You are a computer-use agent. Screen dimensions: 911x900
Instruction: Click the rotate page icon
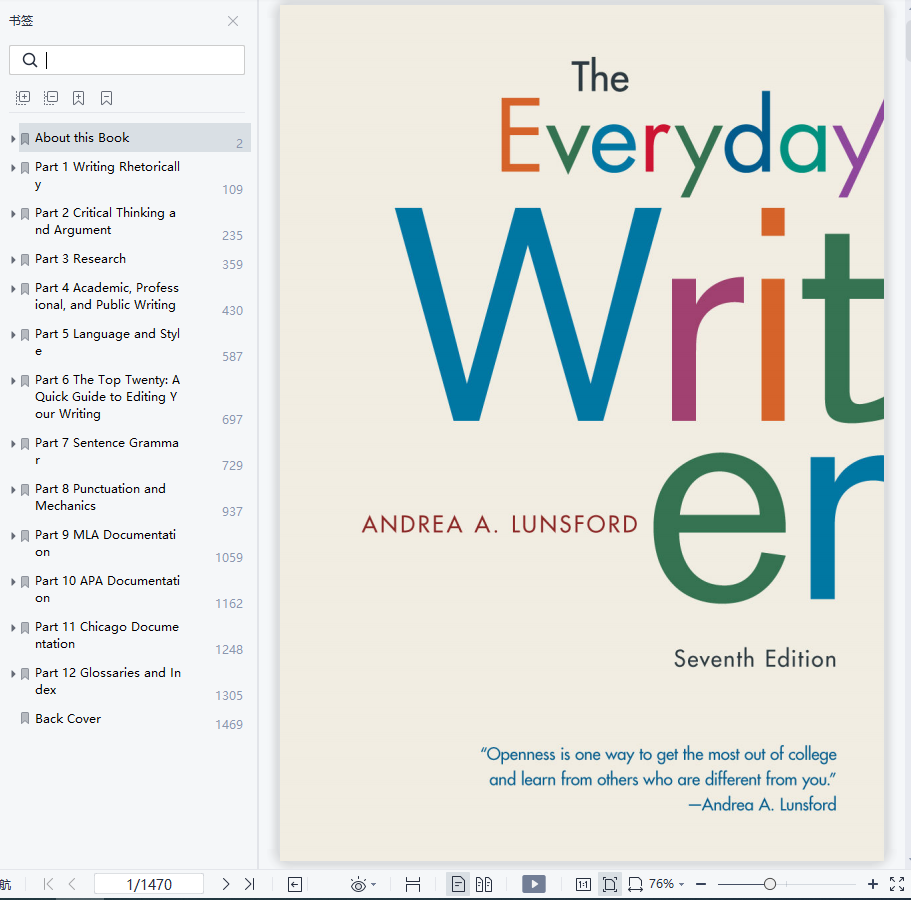pos(636,884)
